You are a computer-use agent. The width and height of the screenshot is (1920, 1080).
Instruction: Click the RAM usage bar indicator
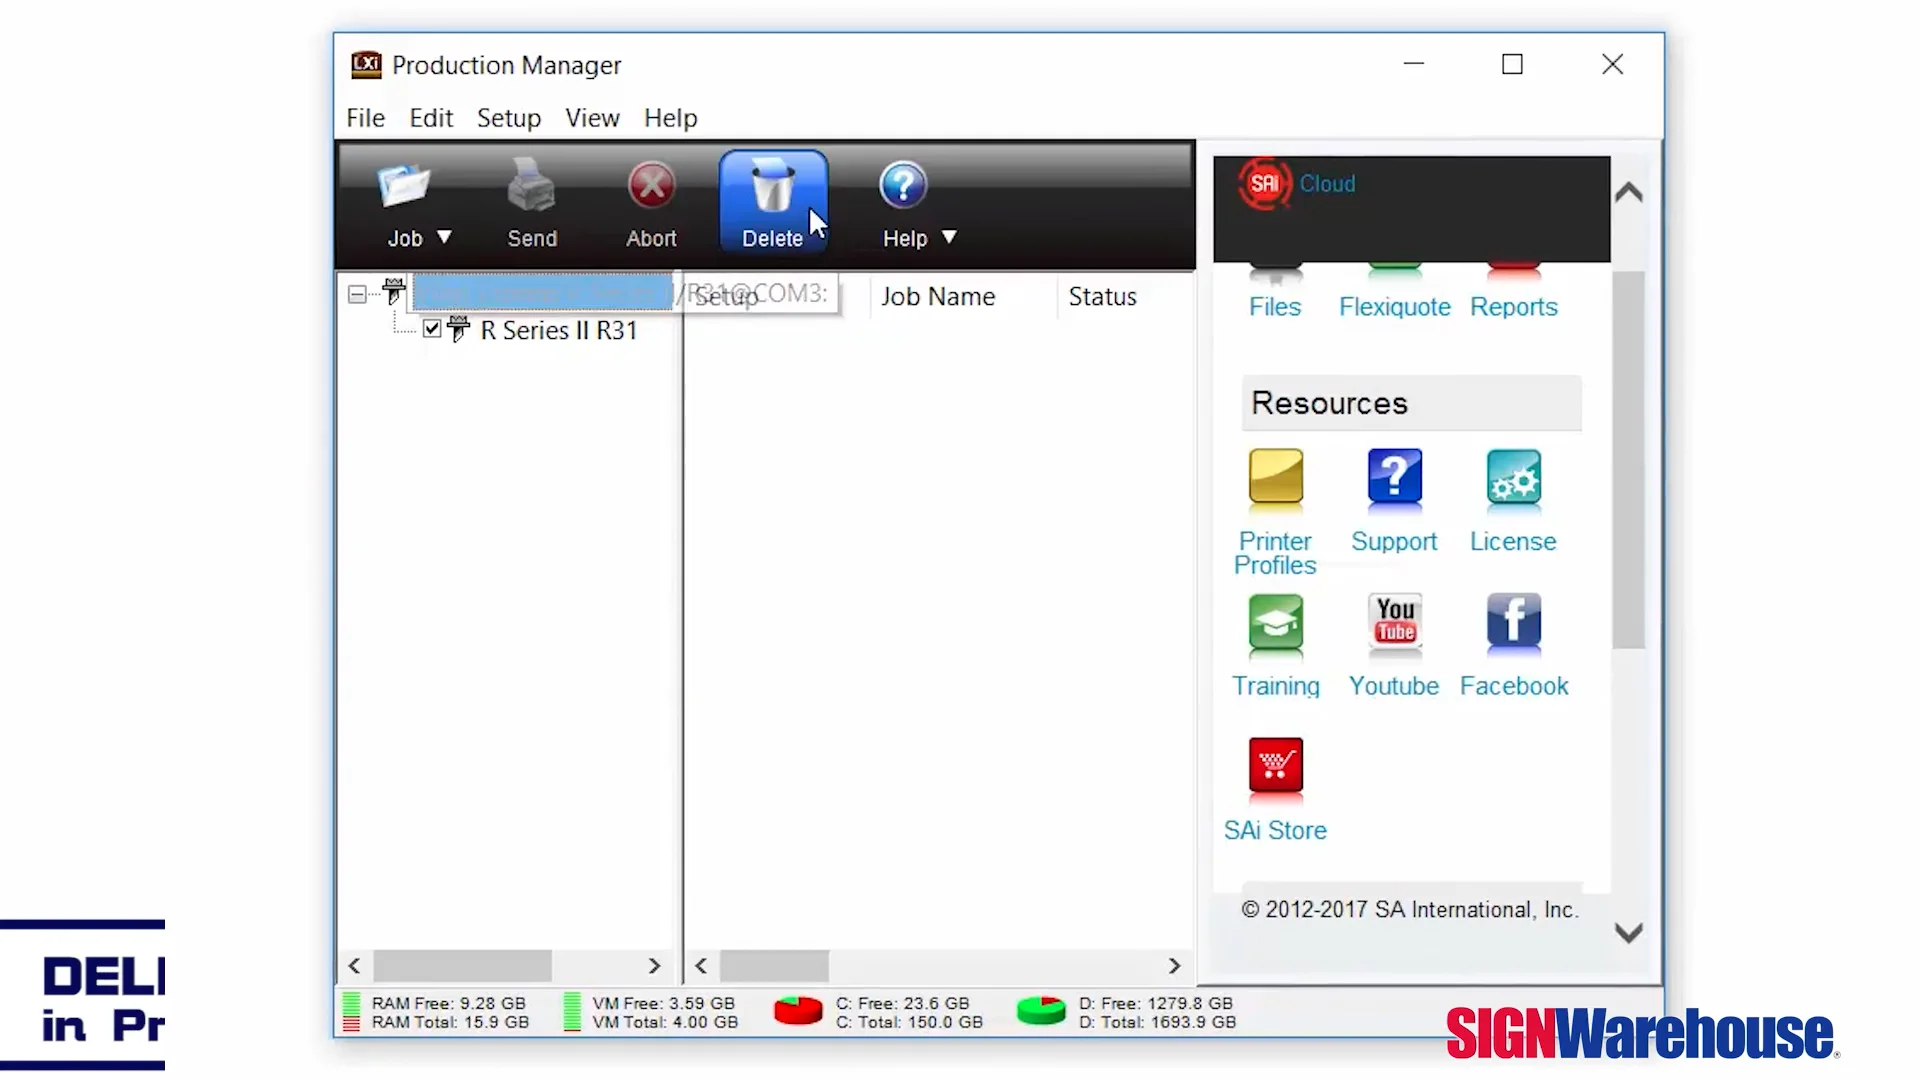pyautogui.click(x=352, y=1012)
